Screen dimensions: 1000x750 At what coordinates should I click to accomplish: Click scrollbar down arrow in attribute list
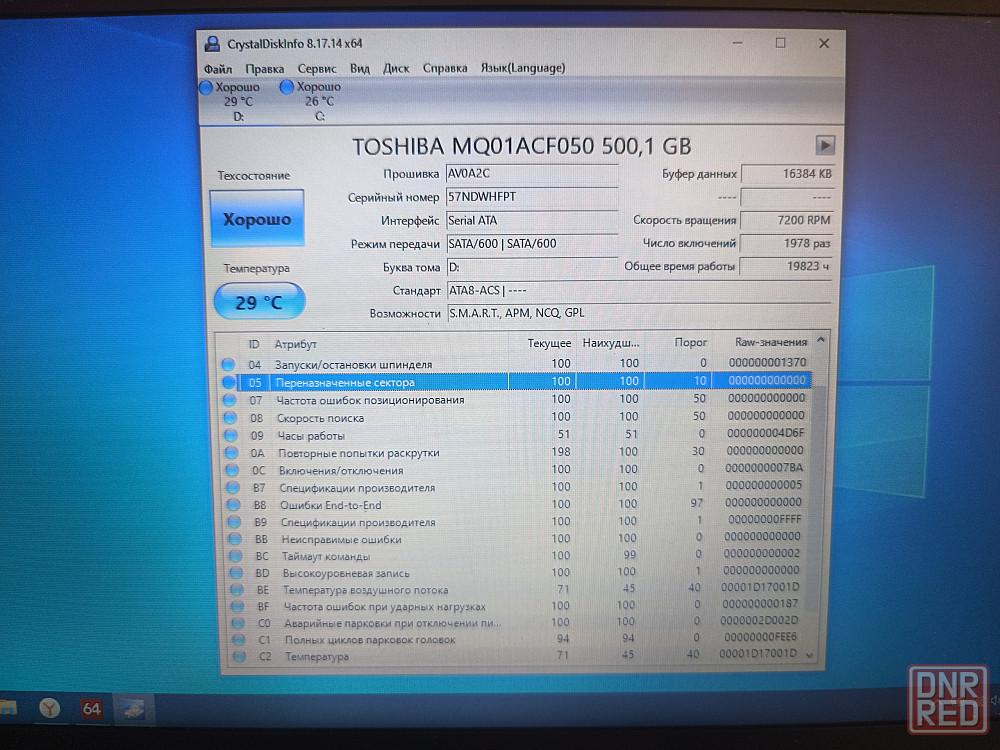[x=809, y=655]
